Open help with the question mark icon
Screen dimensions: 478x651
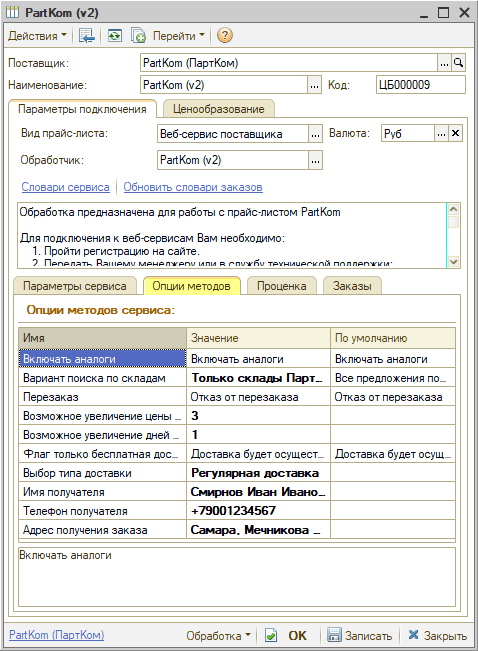click(224, 36)
